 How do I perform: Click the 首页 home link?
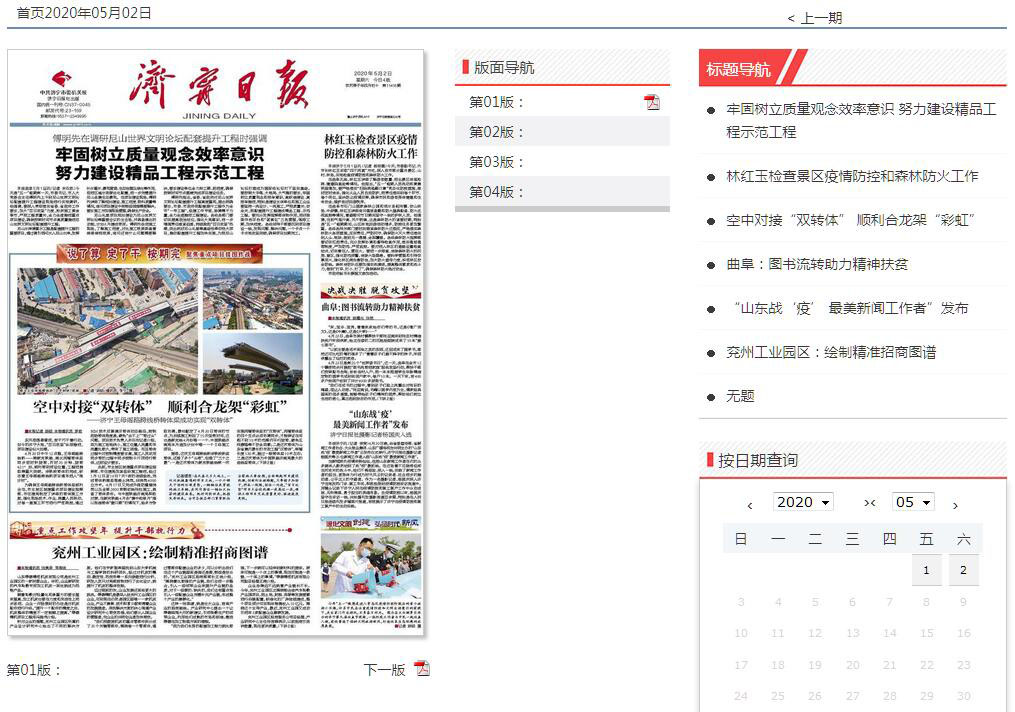(30, 13)
